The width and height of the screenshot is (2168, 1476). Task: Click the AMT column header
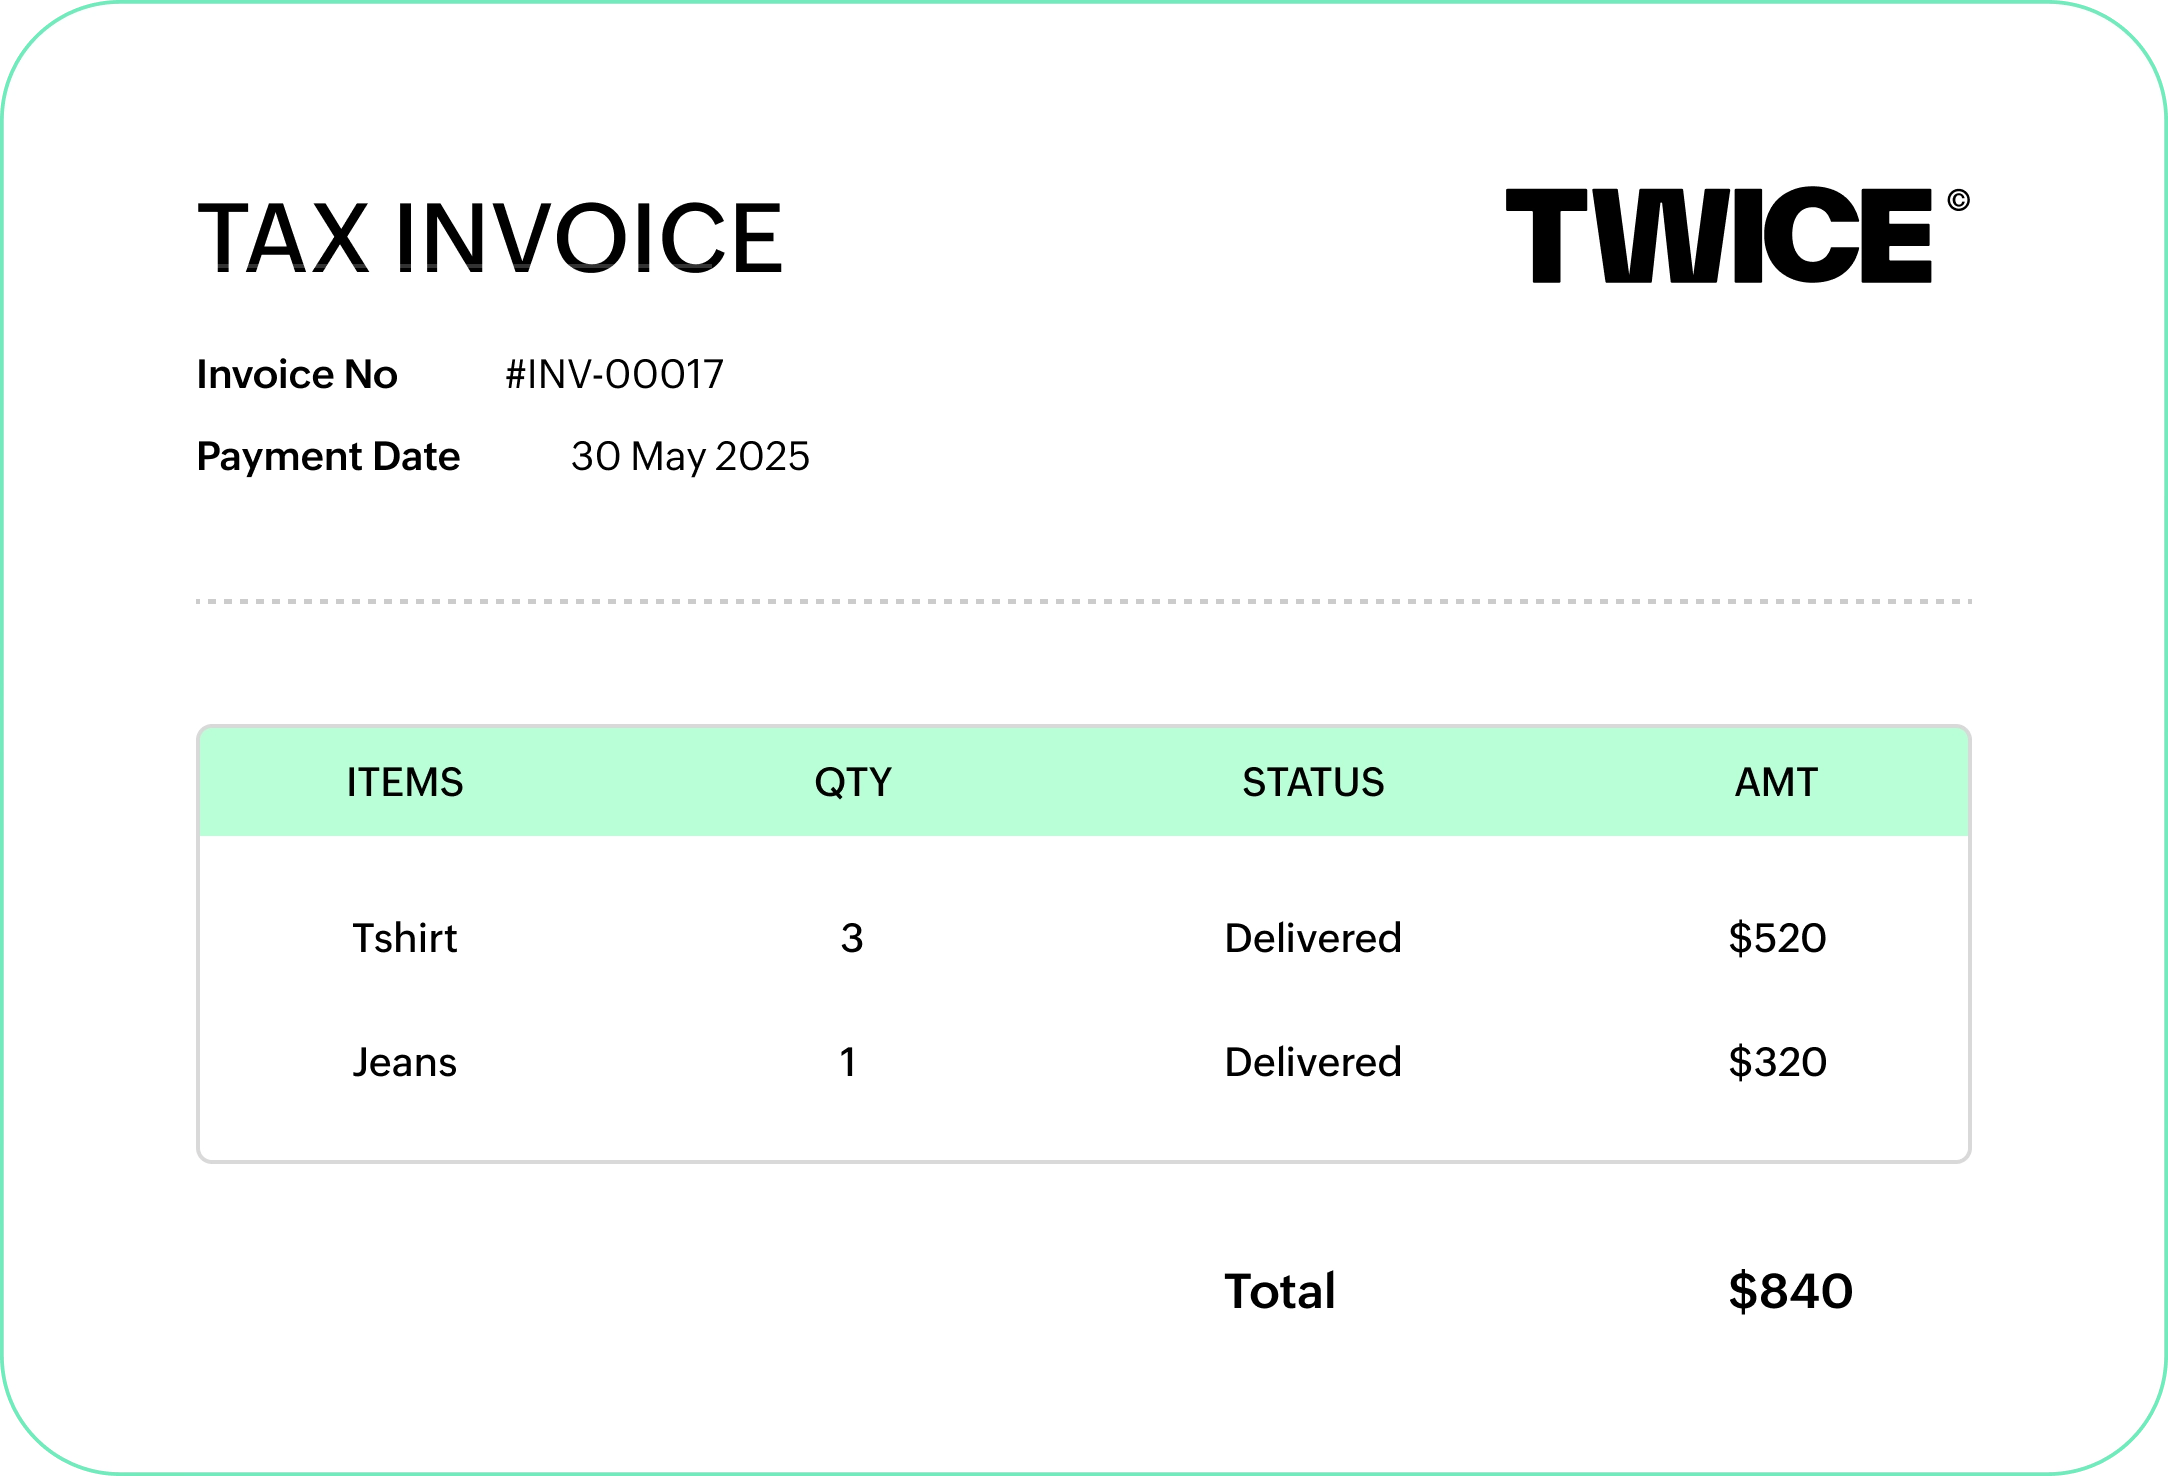coord(1776,782)
